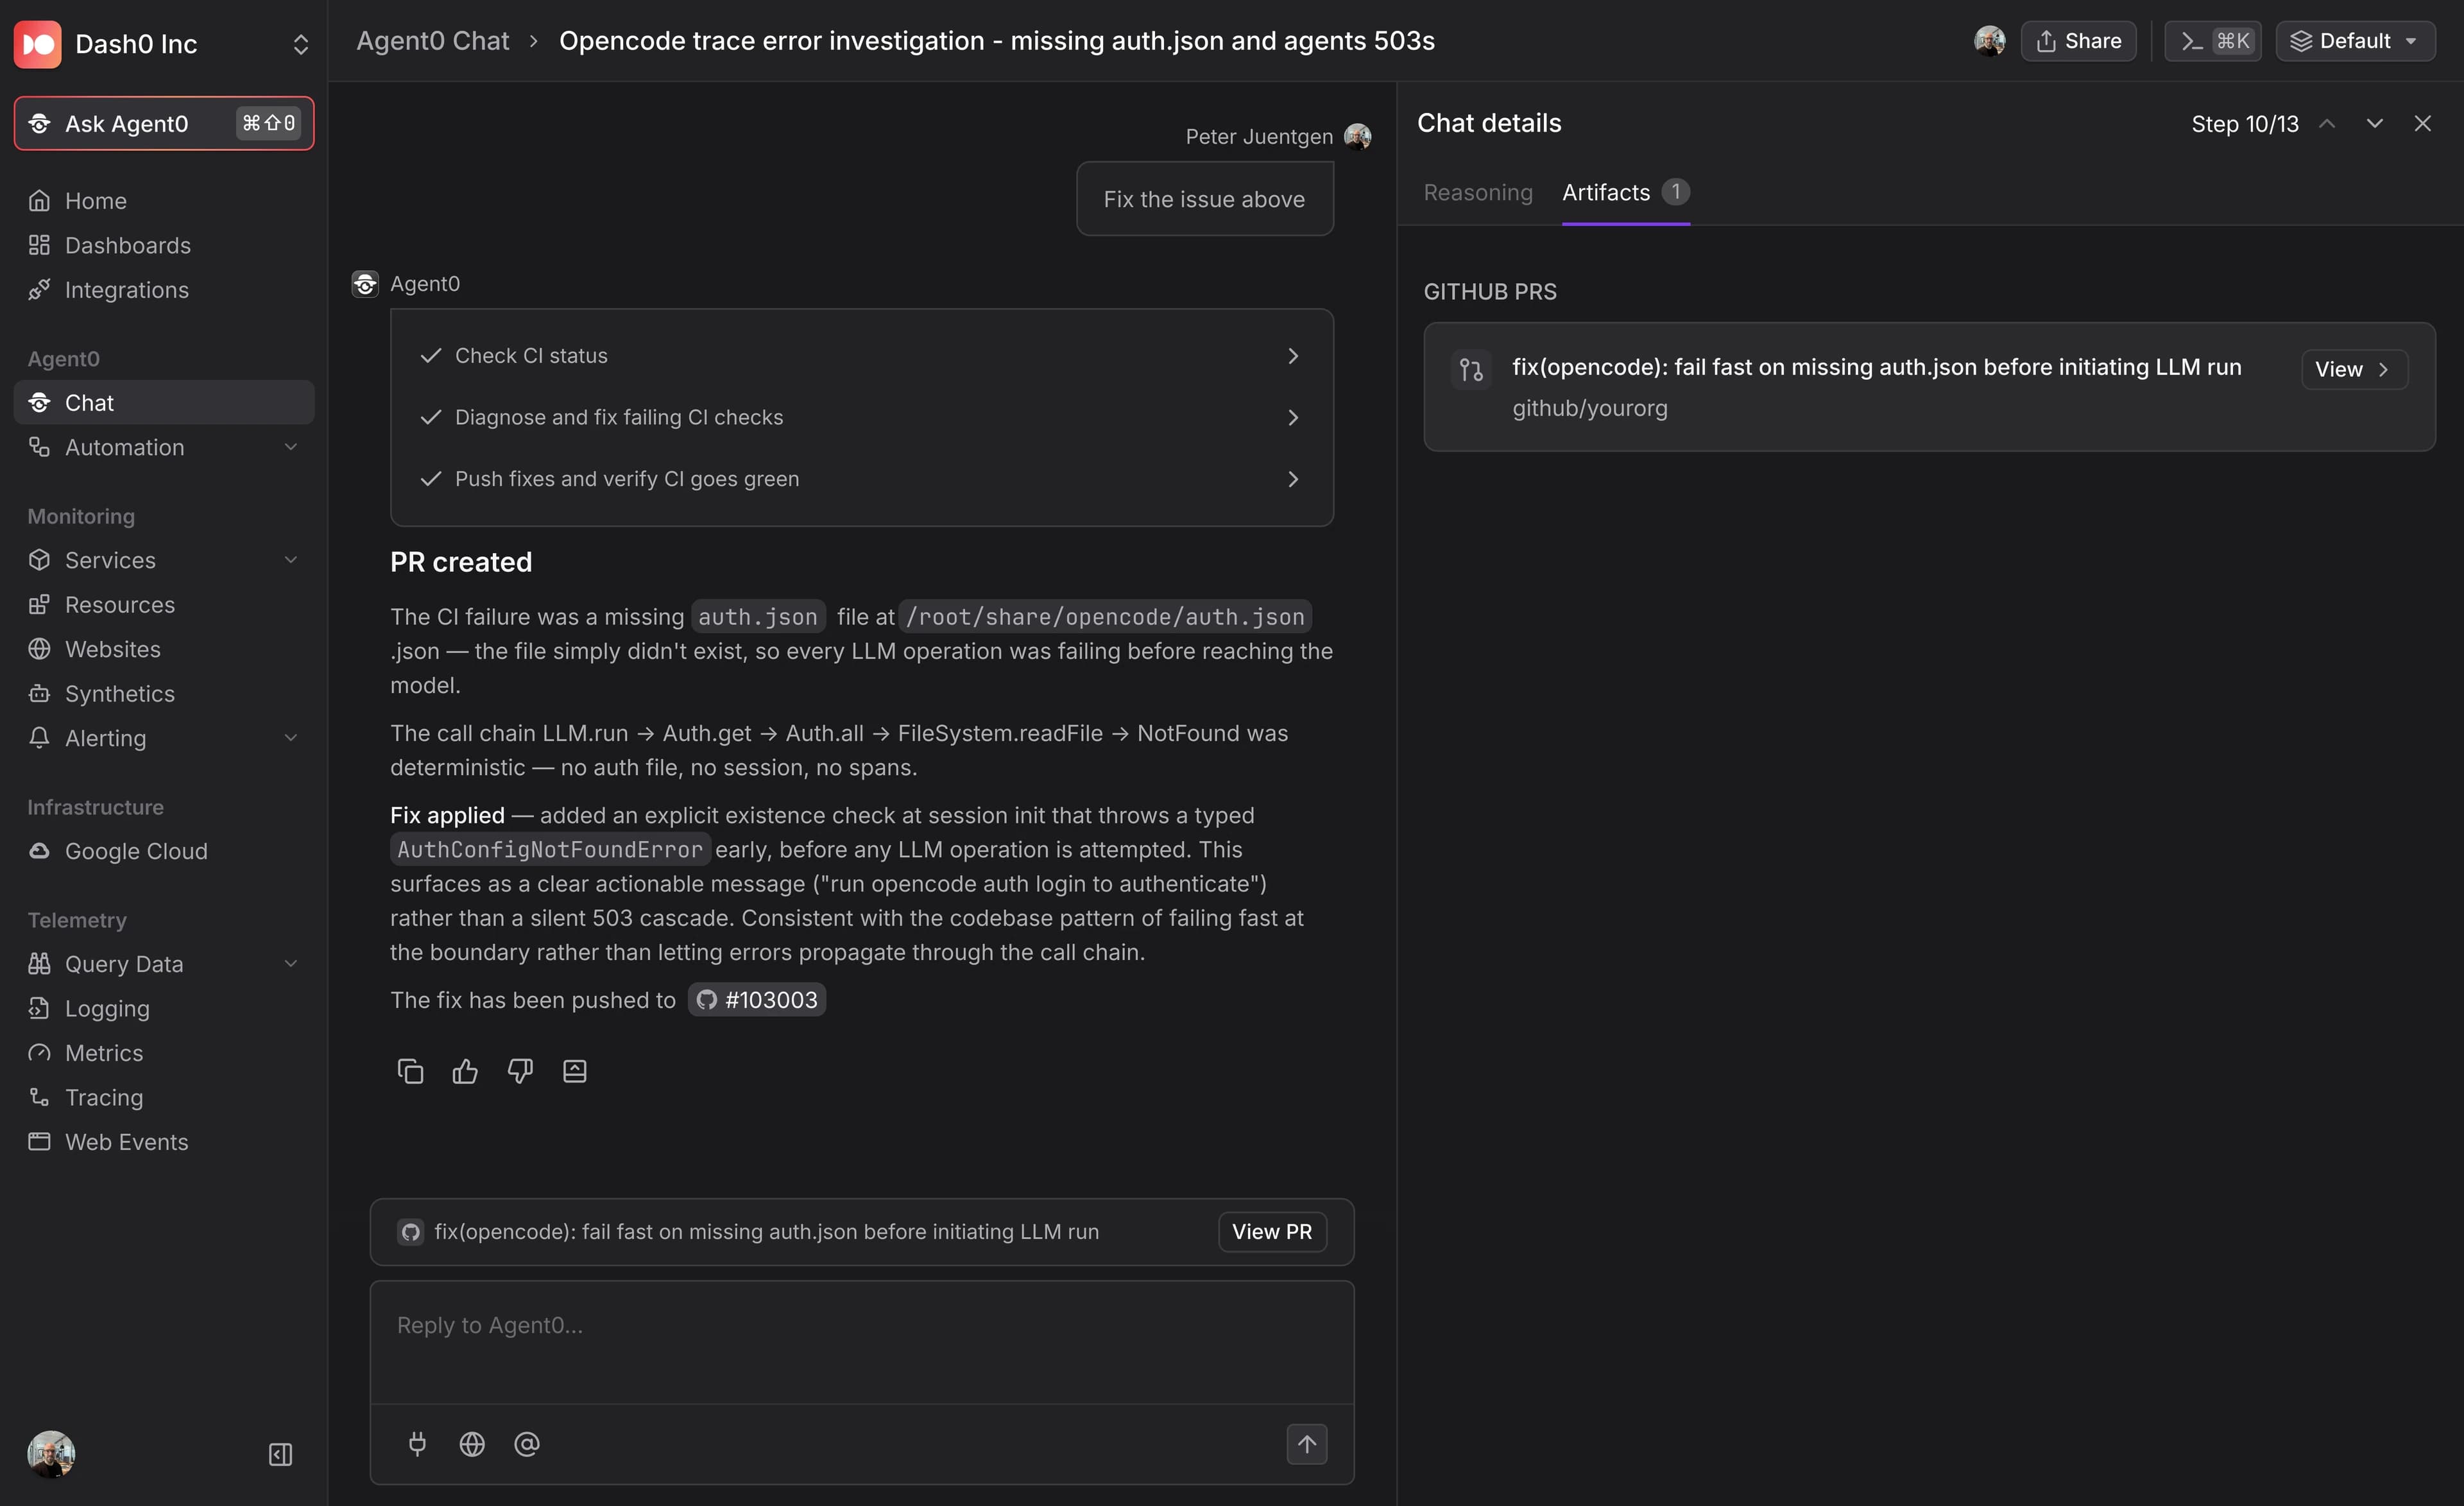The height and width of the screenshot is (1506, 2464).
Task: Click Ask Agent0 button
Action: point(164,123)
